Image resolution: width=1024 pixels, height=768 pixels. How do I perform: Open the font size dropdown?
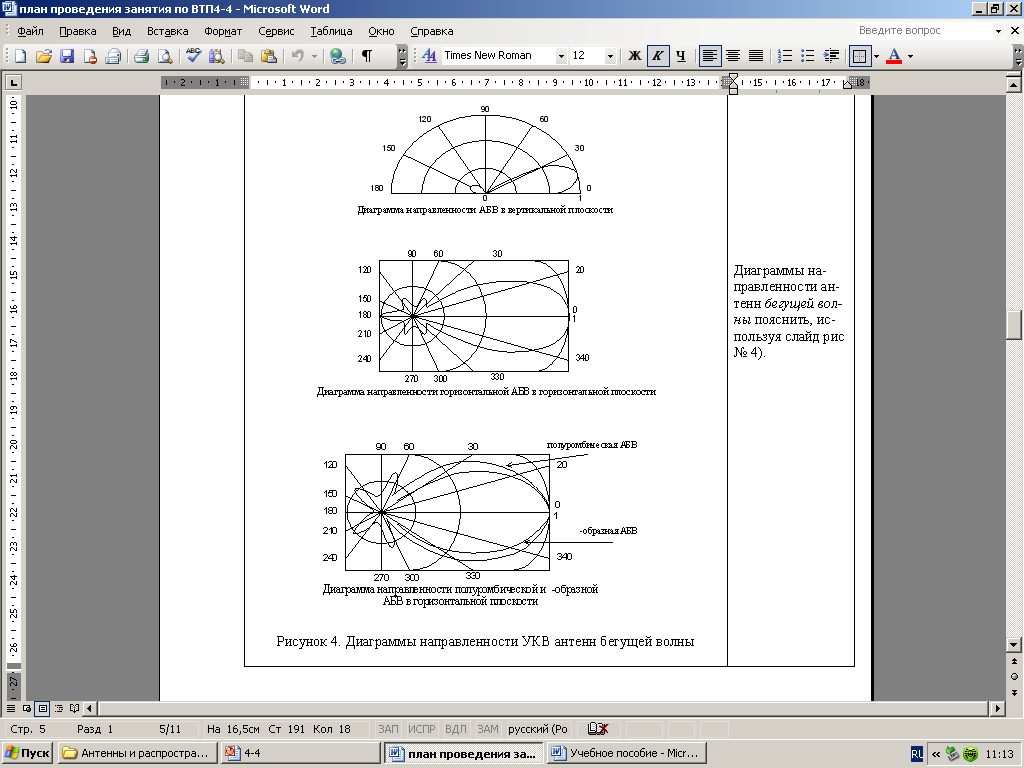pos(610,56)
